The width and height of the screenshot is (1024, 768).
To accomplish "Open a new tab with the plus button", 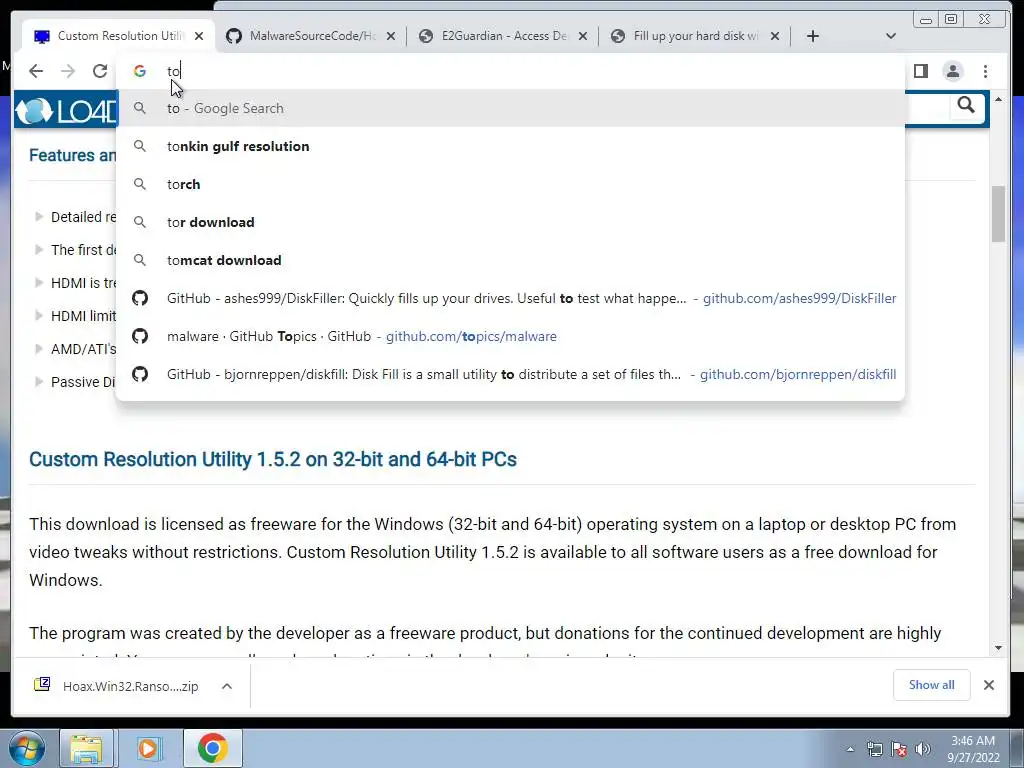I will 812,36.
